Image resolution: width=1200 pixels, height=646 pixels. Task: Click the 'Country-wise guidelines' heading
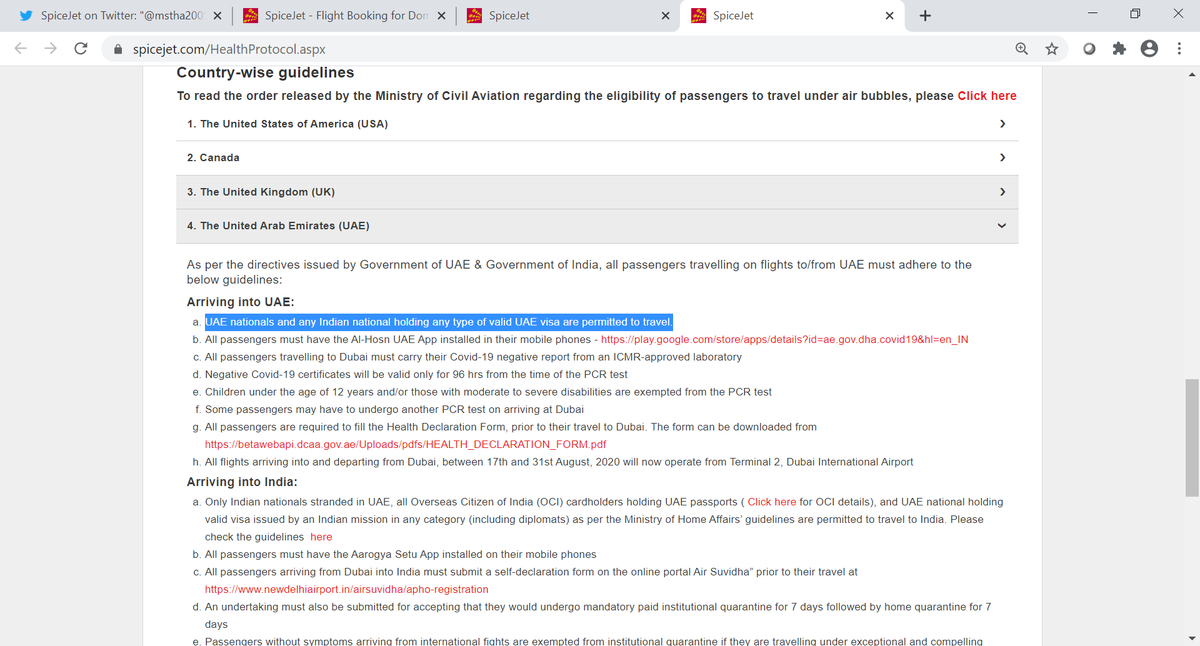[x=265, y=72]
